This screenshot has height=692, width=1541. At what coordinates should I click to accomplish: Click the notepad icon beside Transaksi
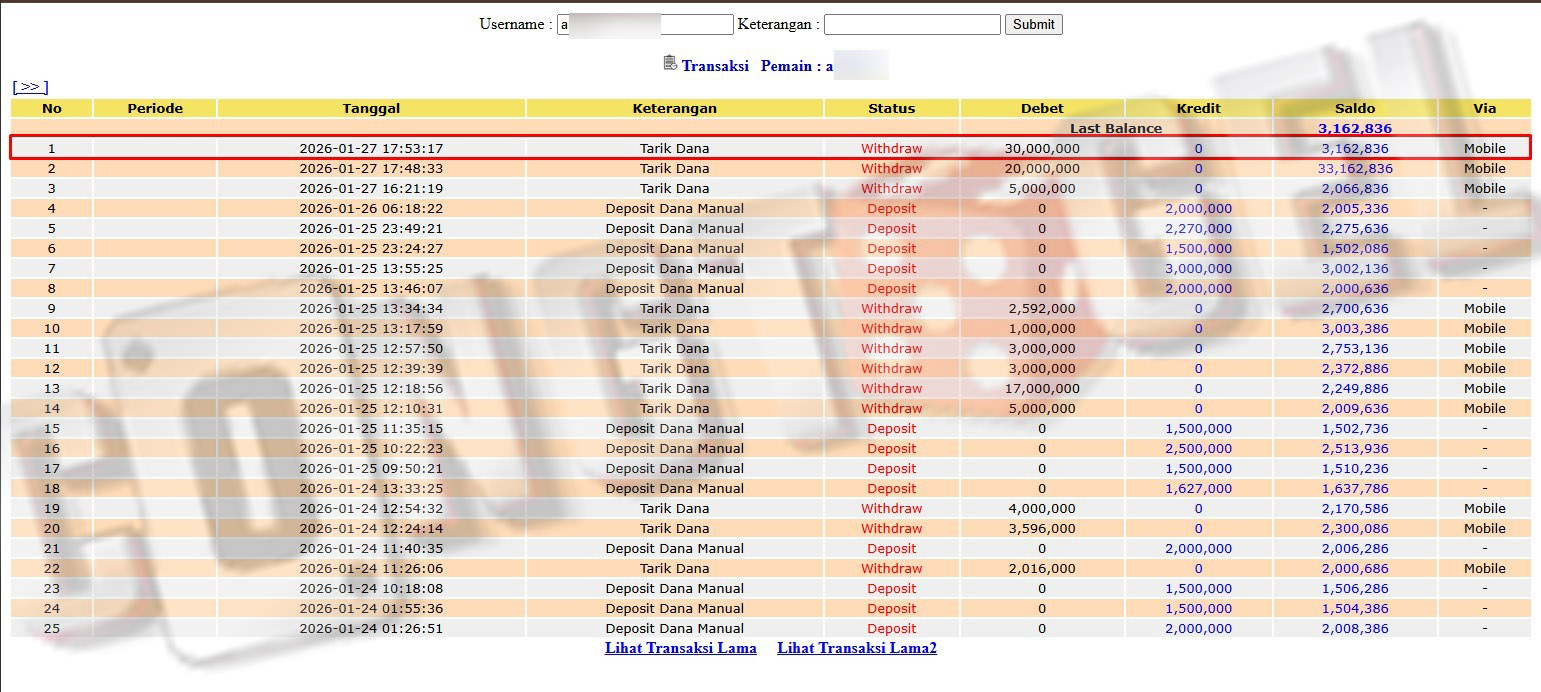tap(670, 63)
